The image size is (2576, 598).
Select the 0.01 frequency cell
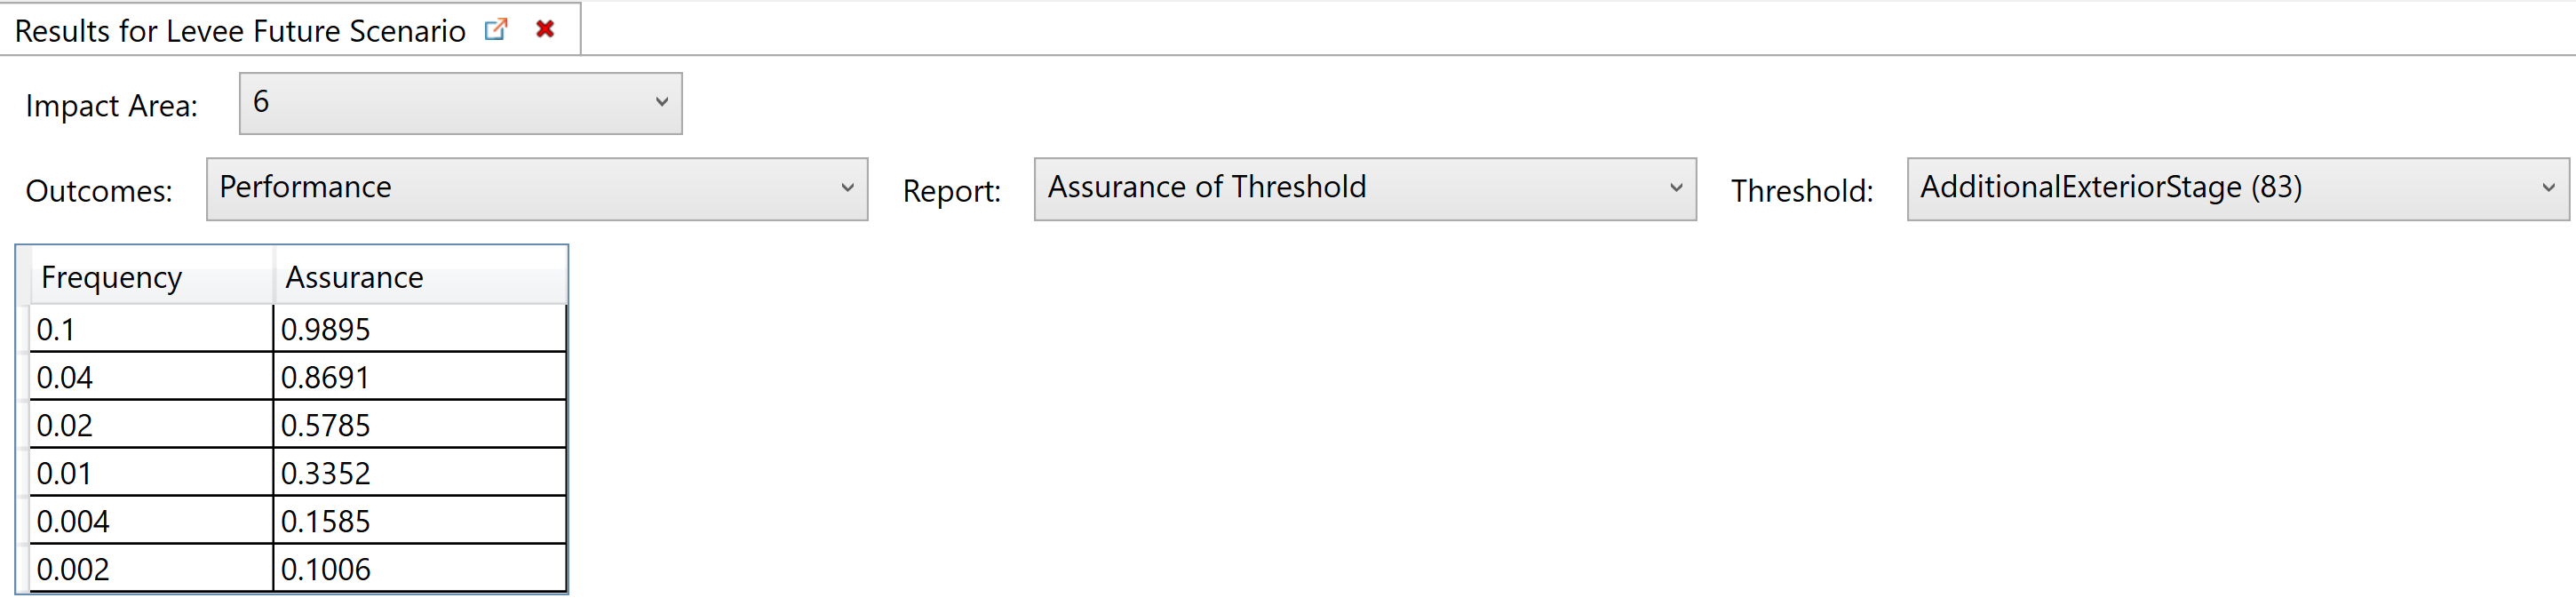click(151, 472)
